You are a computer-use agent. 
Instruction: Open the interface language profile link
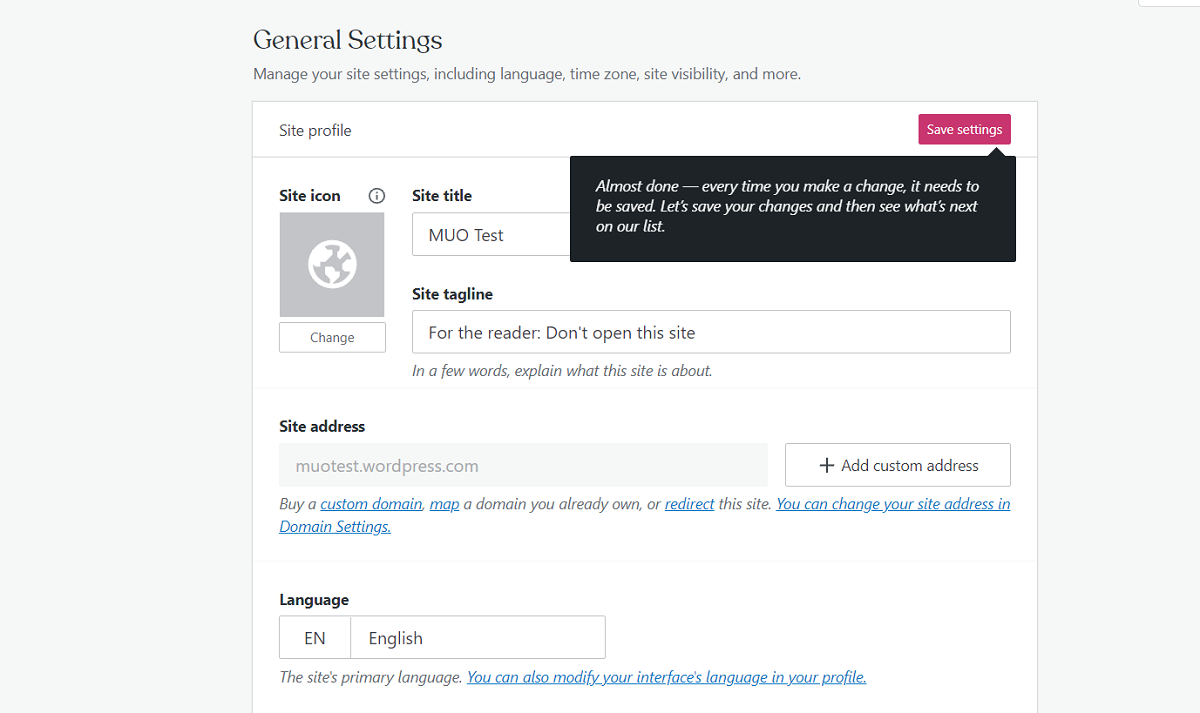click(665, 676)
